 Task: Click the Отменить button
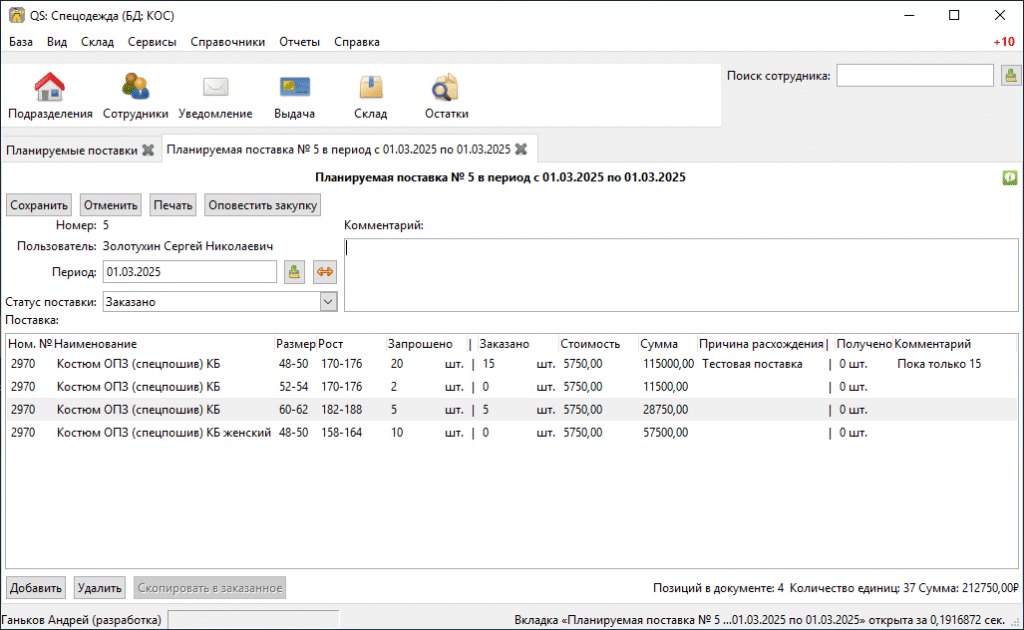[x=110, y=205]
